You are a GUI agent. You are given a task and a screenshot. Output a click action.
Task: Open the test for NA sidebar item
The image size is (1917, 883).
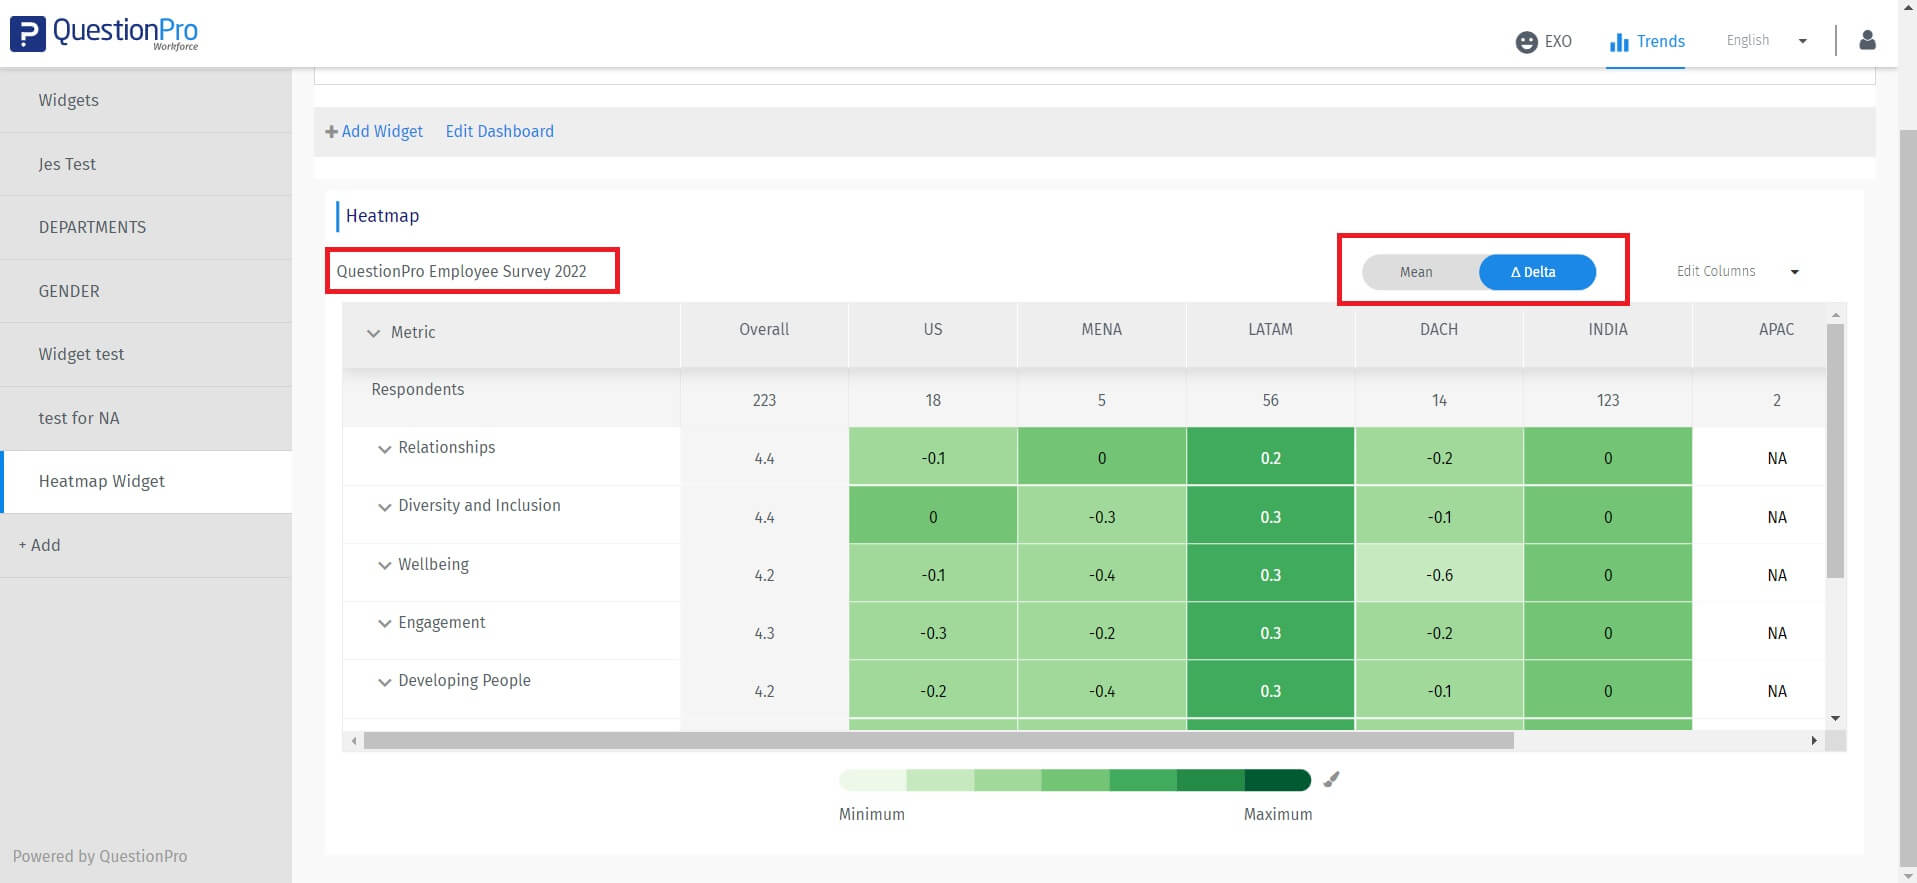point(146,418)
